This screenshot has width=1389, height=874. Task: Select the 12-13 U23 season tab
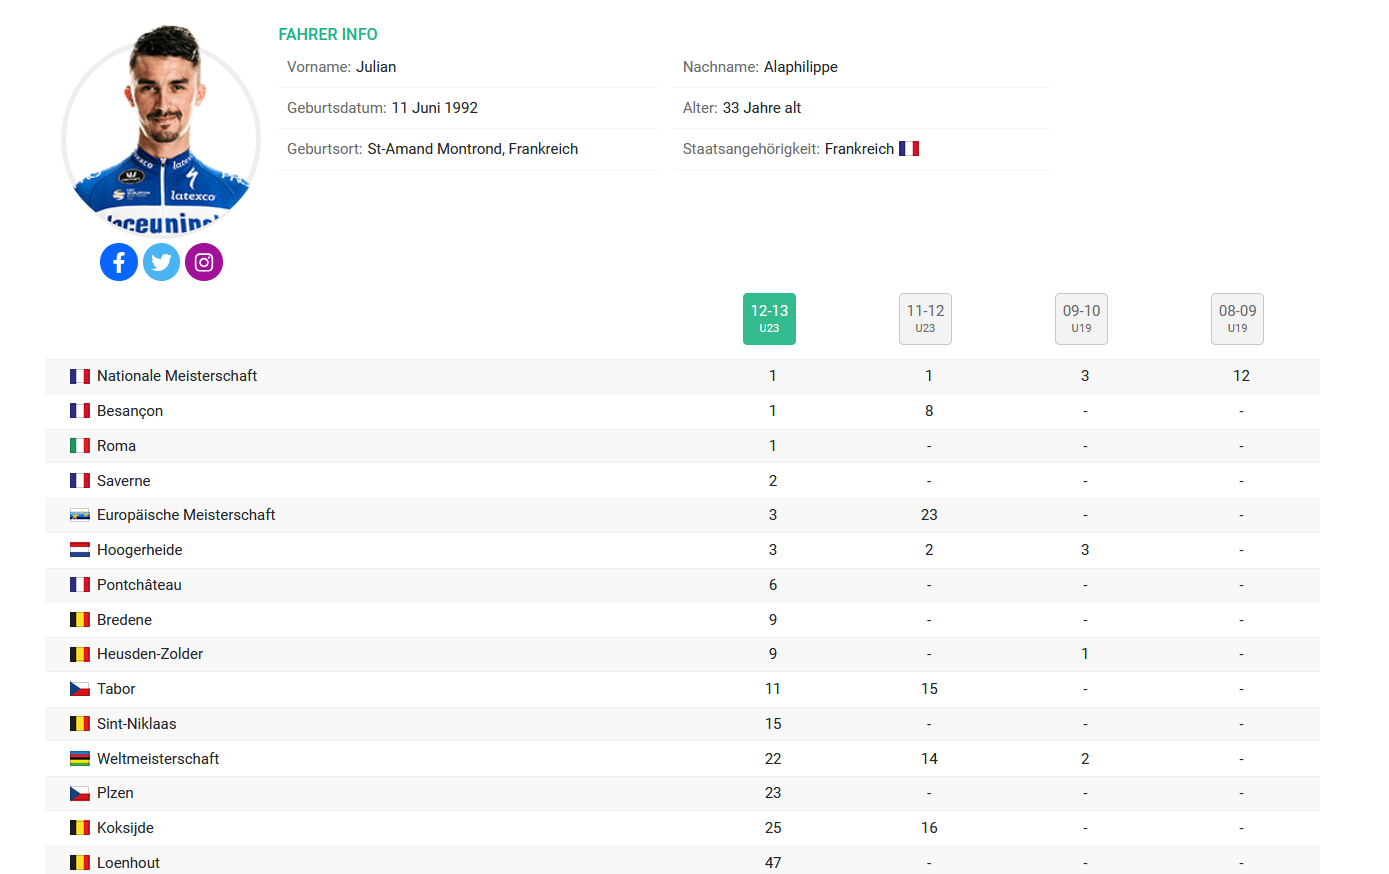click(x=769, y=319)
